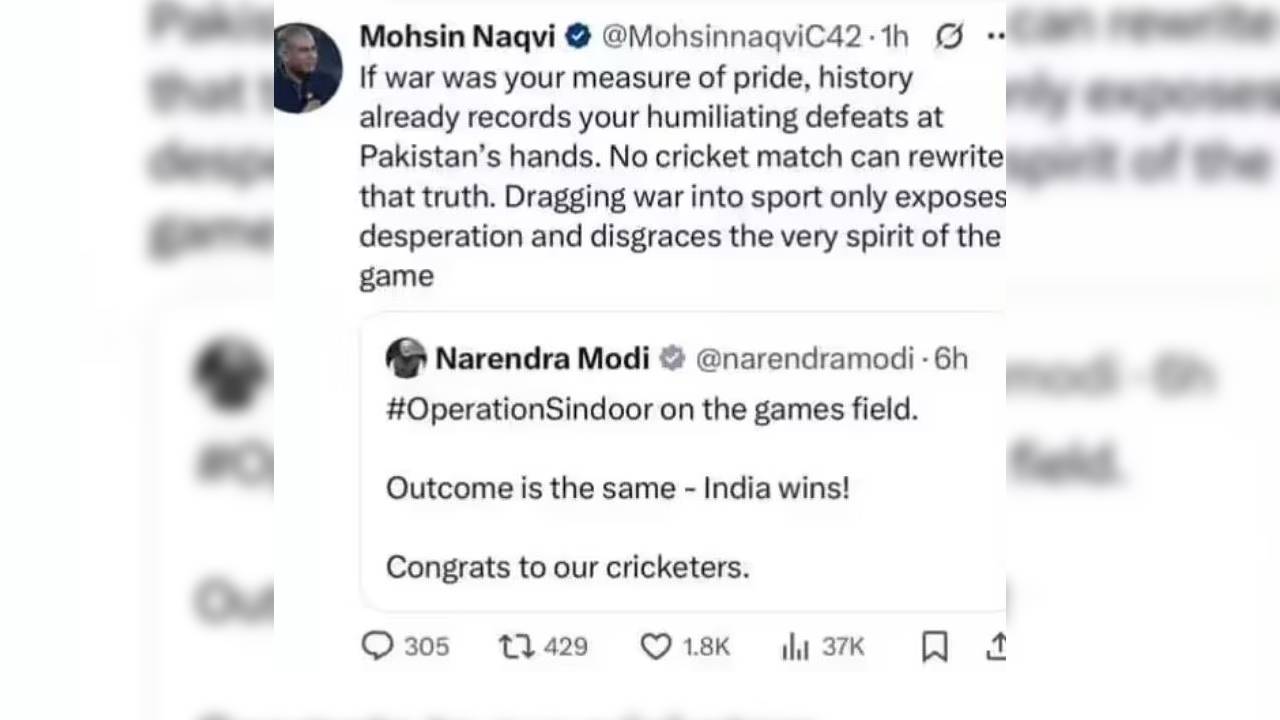Open view analytics bar chart icon
The image size is (1280, 720).
795,647
